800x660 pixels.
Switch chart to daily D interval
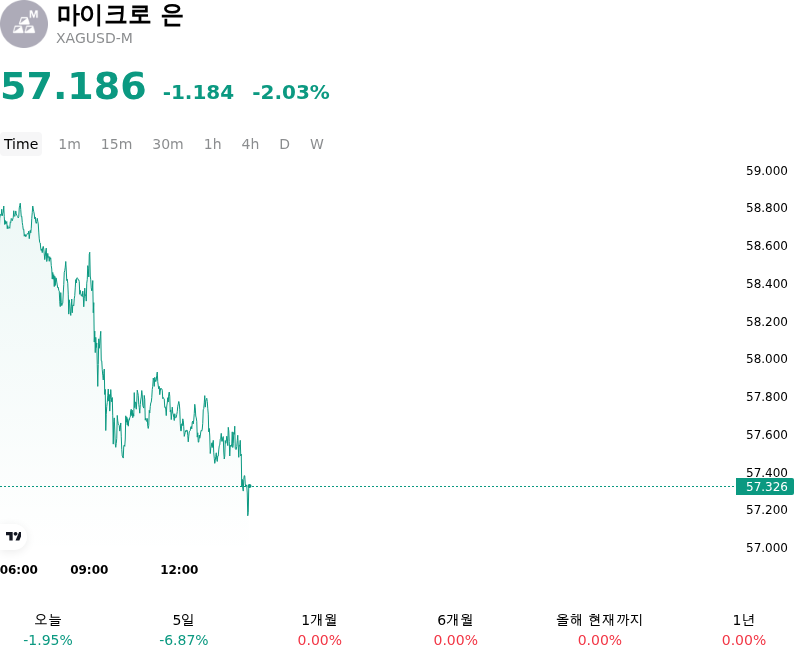285,144
